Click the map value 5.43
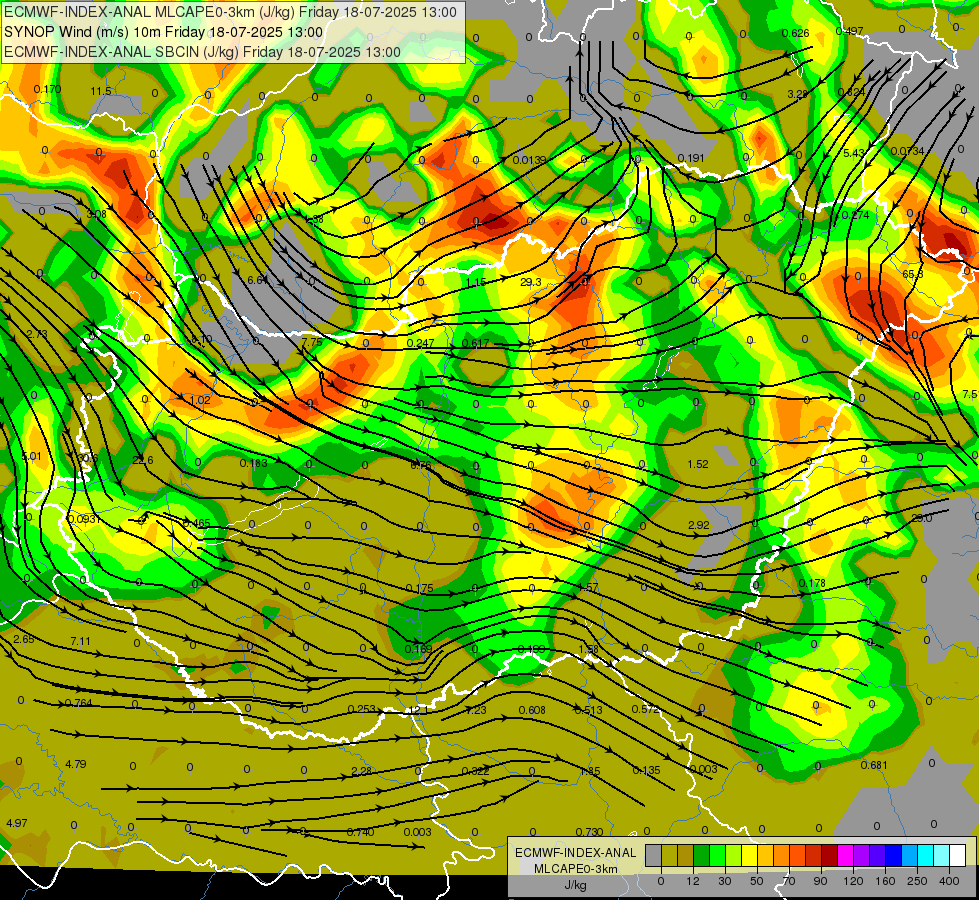 [854, 153]
